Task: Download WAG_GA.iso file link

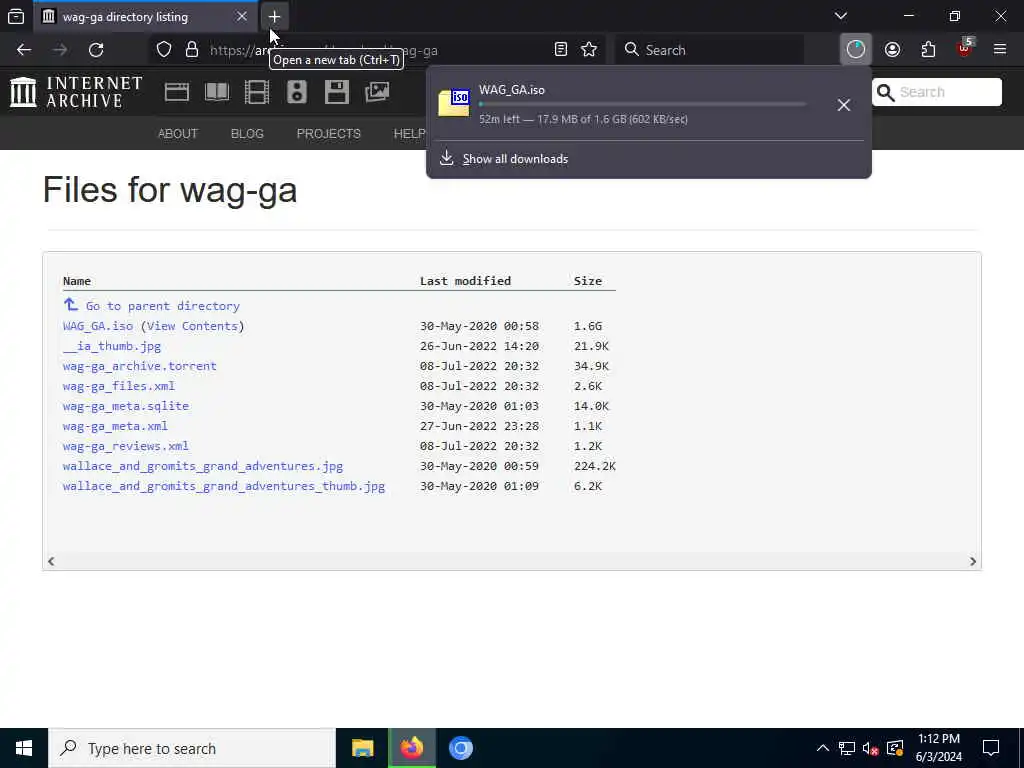Action: (x=98, y=326)
